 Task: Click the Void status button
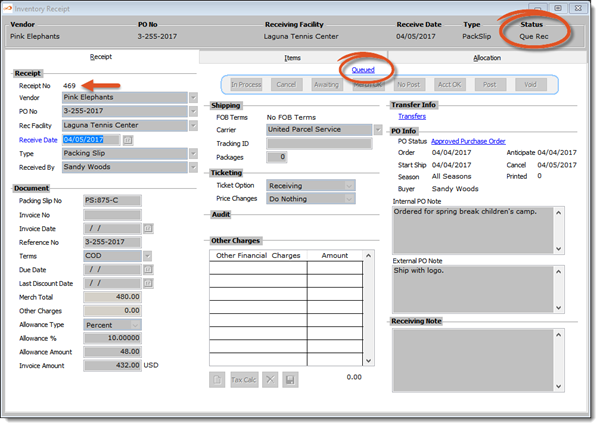point(531,85)
